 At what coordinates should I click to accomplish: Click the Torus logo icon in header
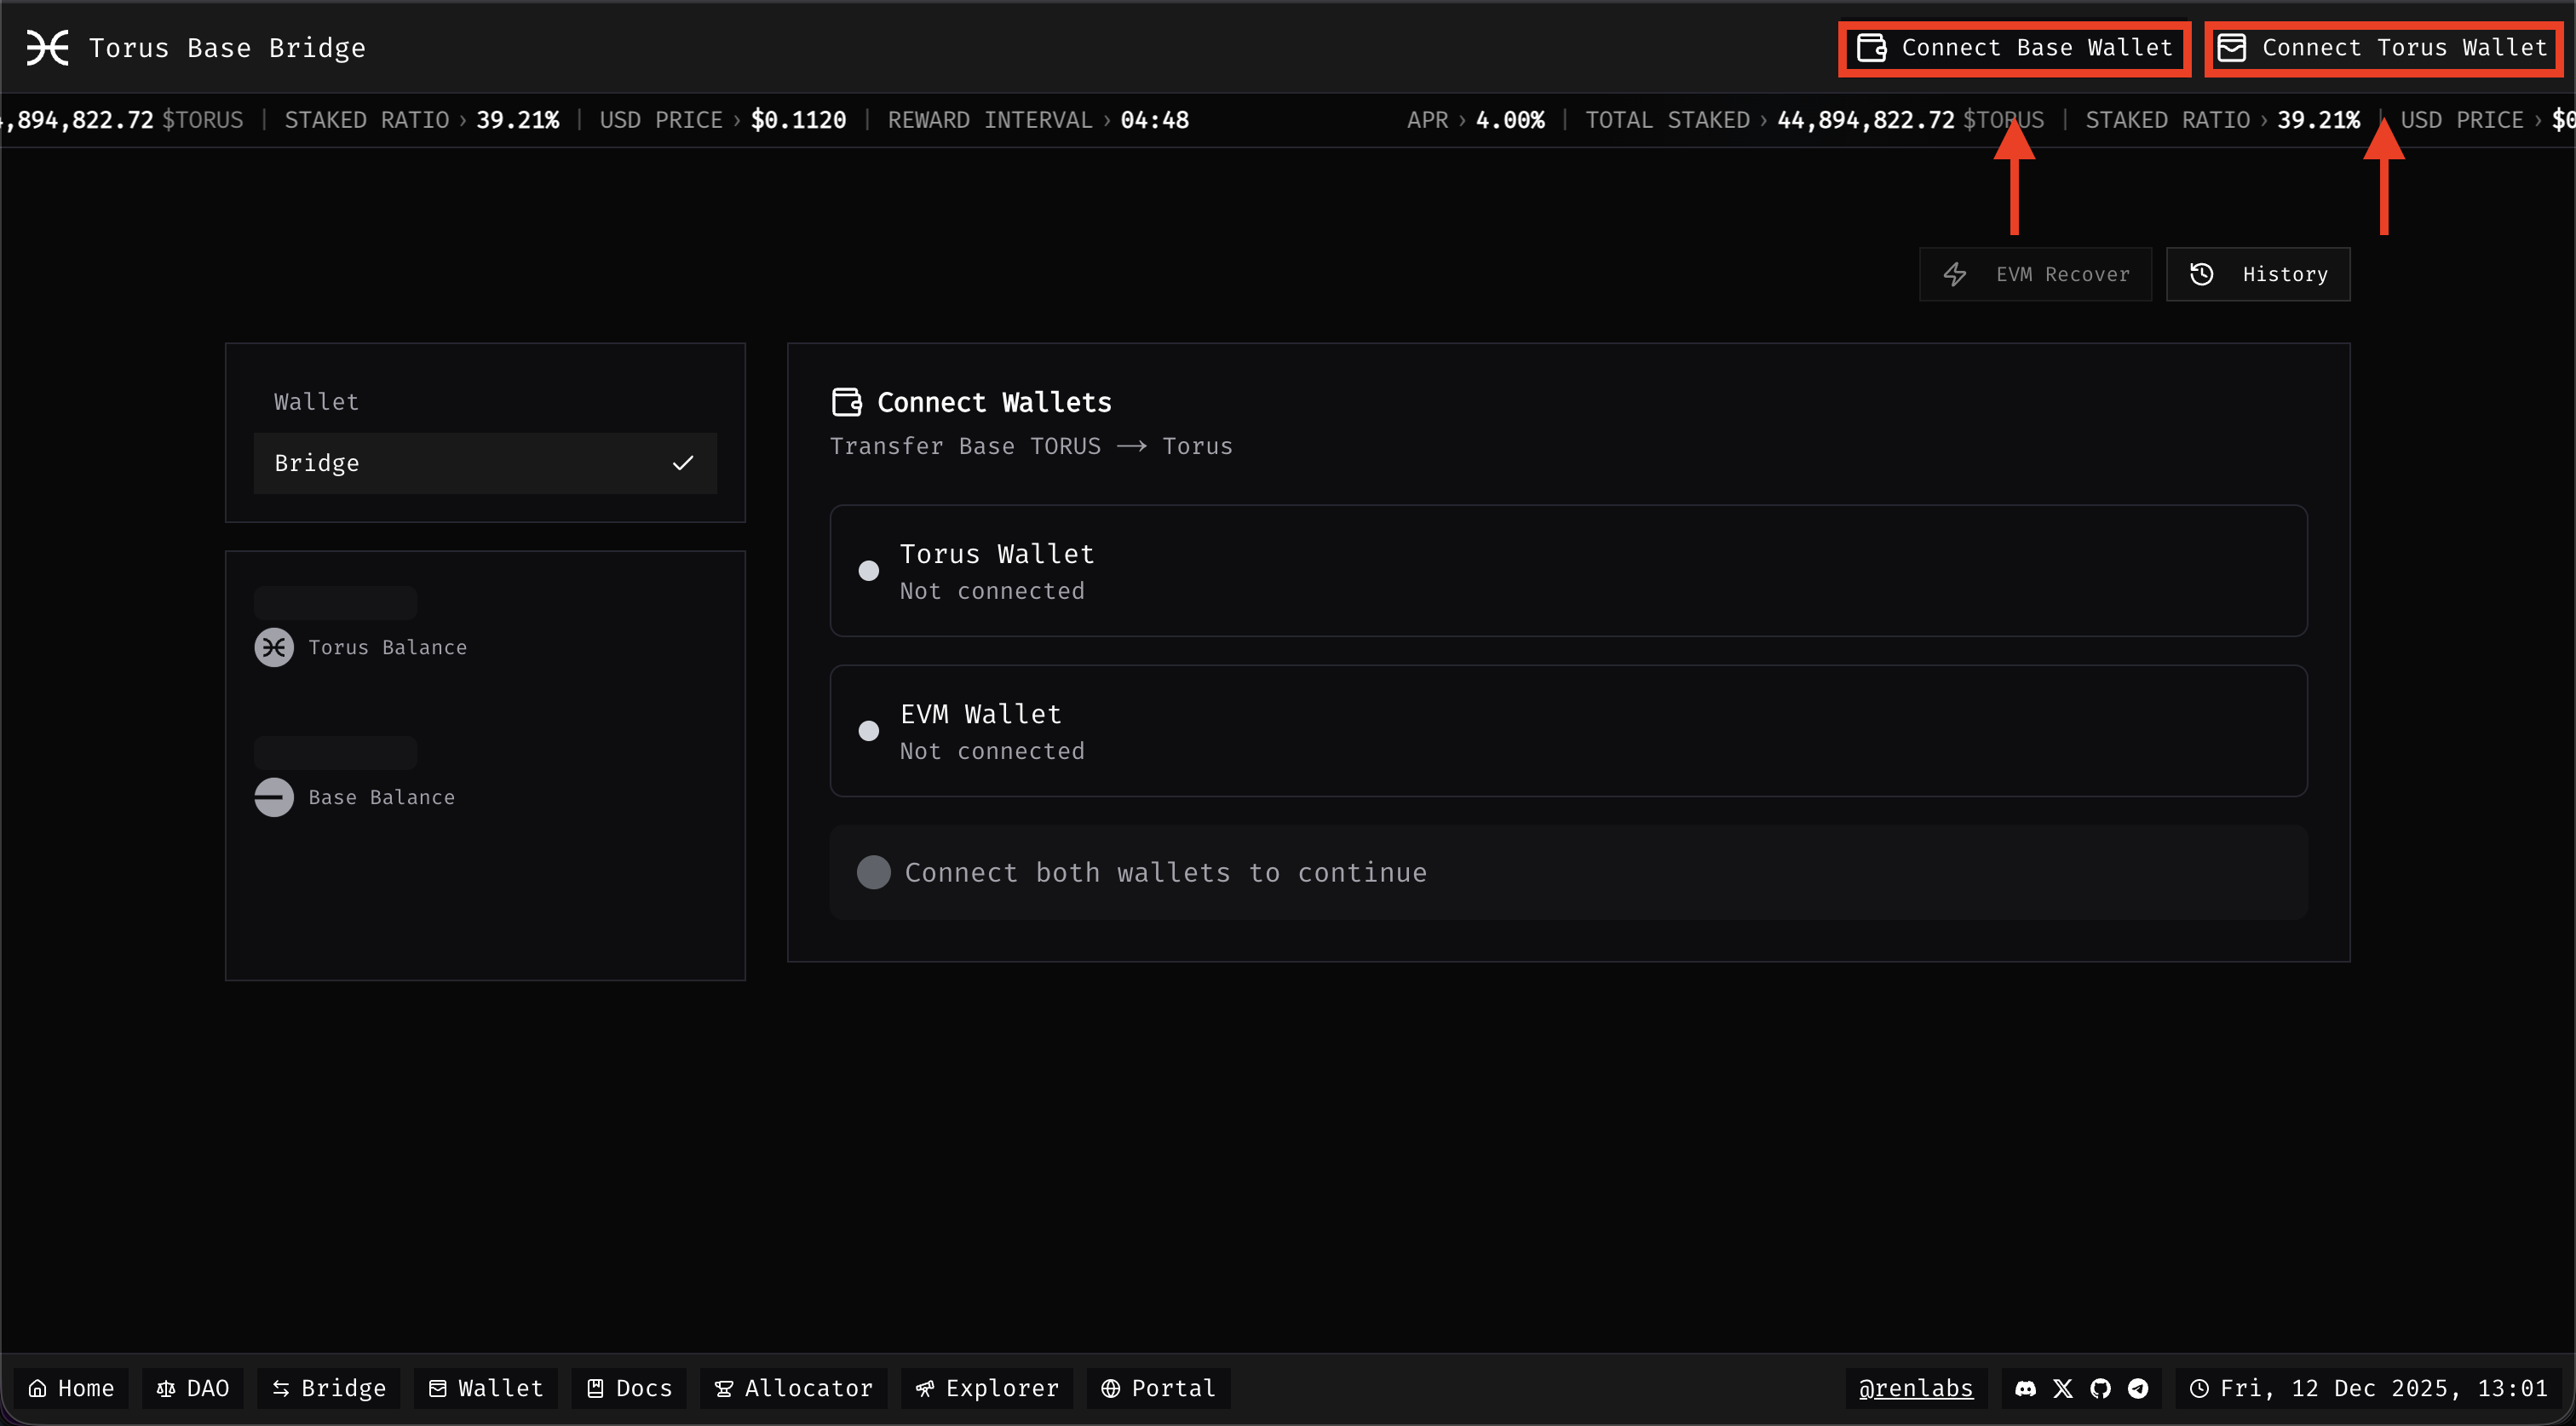pyautogui.click(x=47, y=47)
